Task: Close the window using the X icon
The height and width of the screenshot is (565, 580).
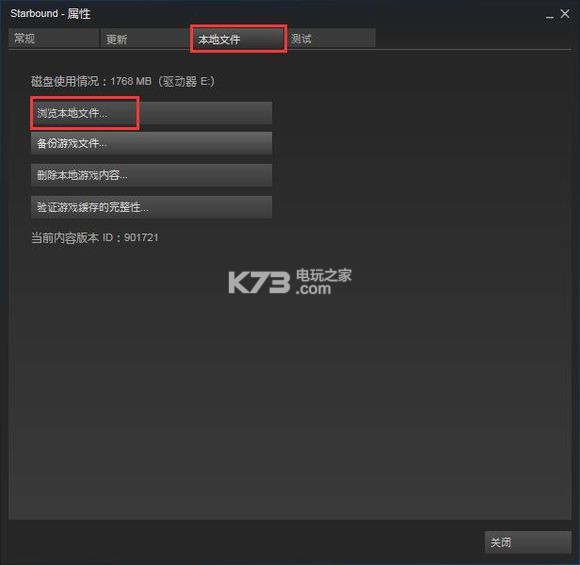Action: [x=565, y=14]
